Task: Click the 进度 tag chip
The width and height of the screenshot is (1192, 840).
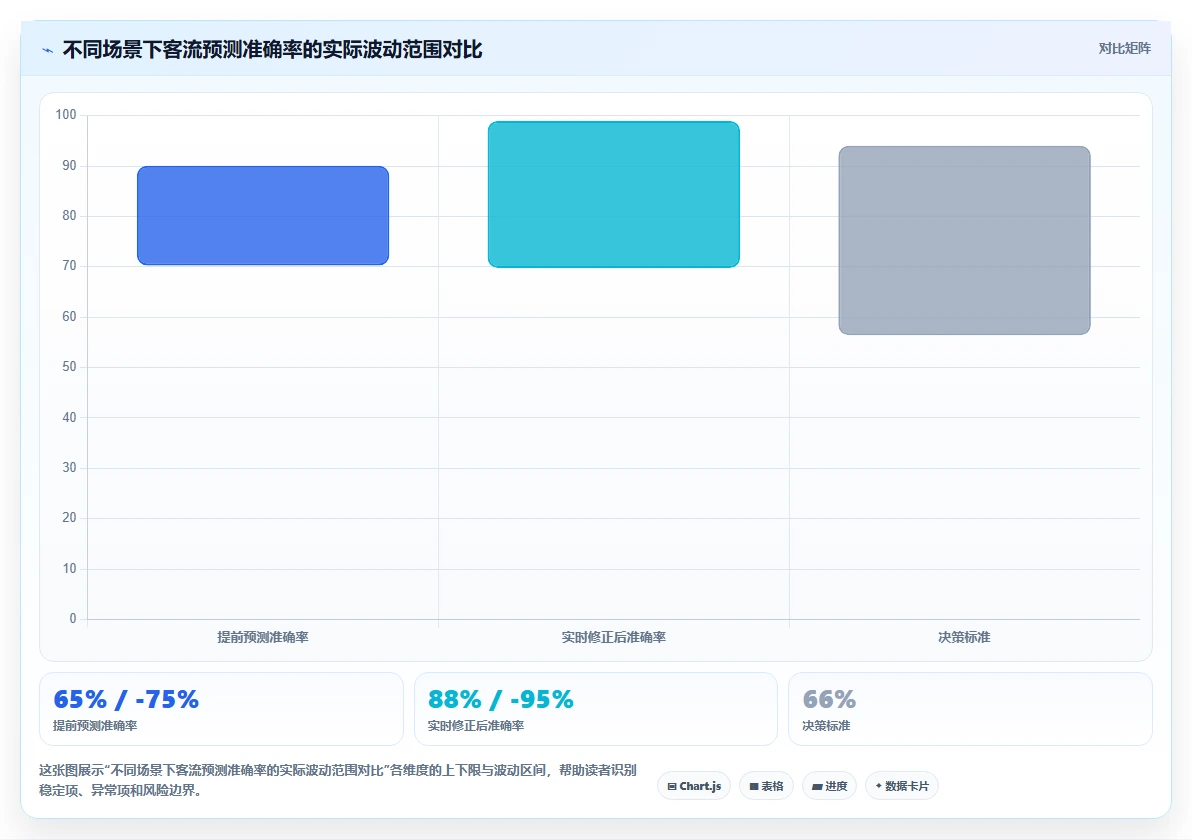Action: point(829,786)
